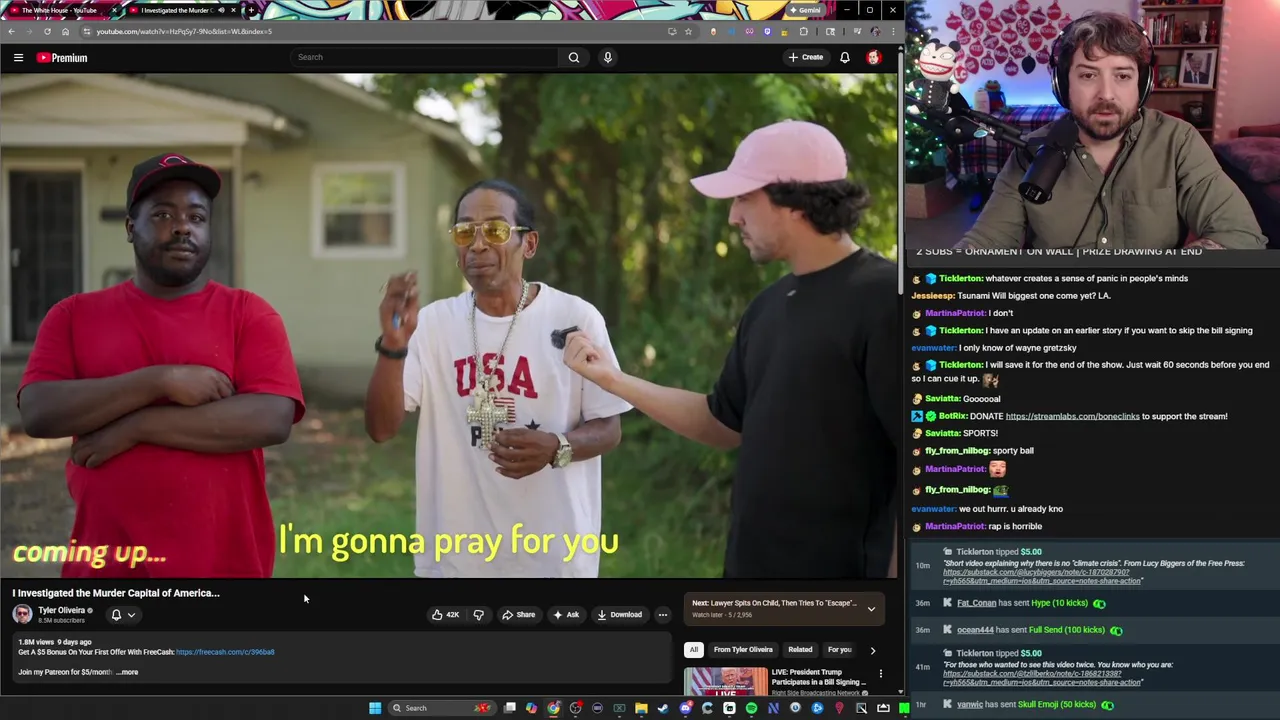
Task: Switch to The White House YouTube tab
Action: (x=60, y=10)
